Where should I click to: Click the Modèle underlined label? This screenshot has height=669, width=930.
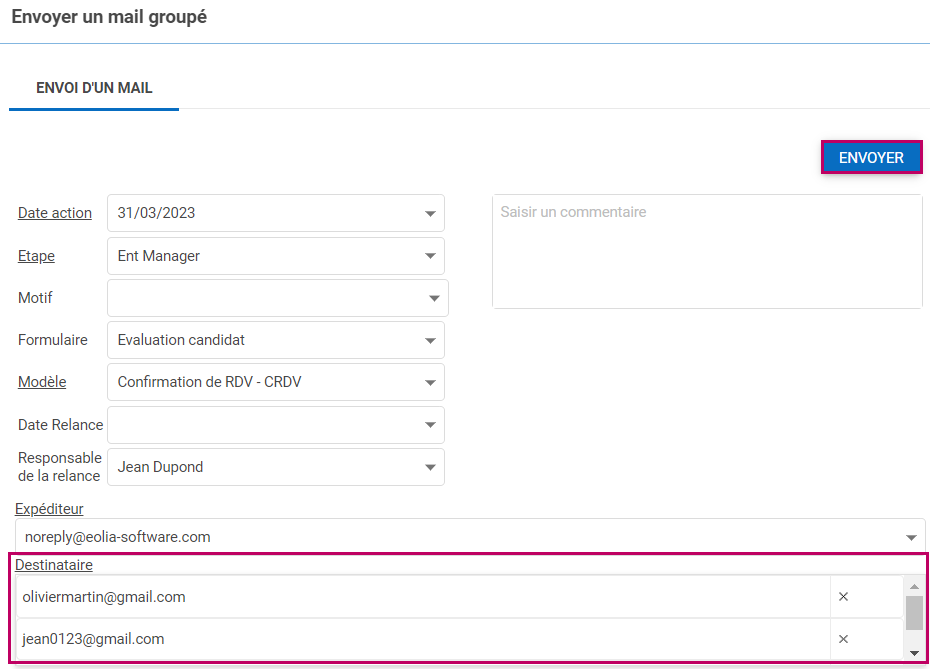(42, 382)
